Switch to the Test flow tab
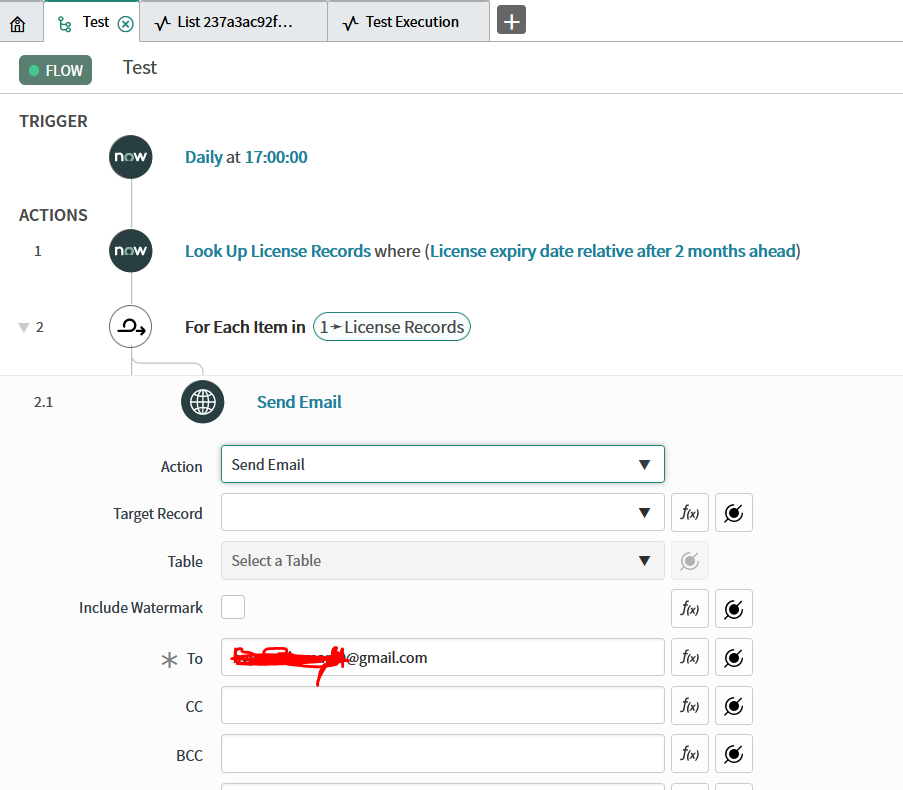This screenshot has width=903, height=790. tap(92, 22)
